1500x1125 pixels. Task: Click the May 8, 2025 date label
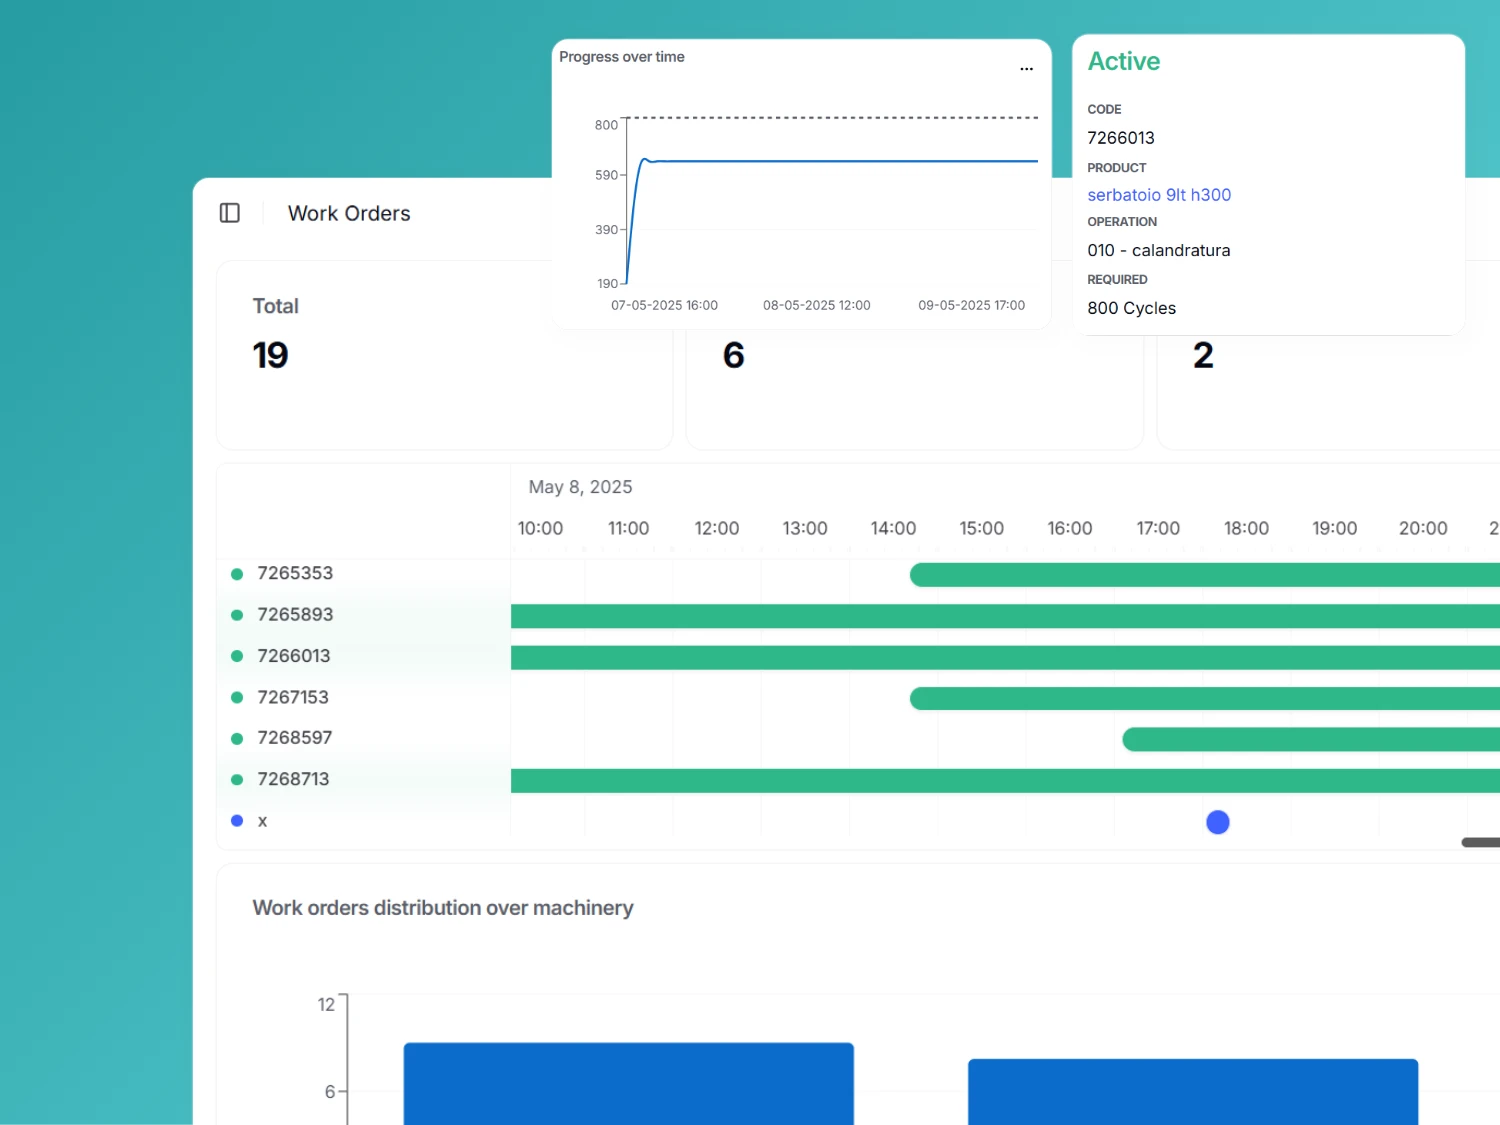pyautogui.click(x=580, y=487)
